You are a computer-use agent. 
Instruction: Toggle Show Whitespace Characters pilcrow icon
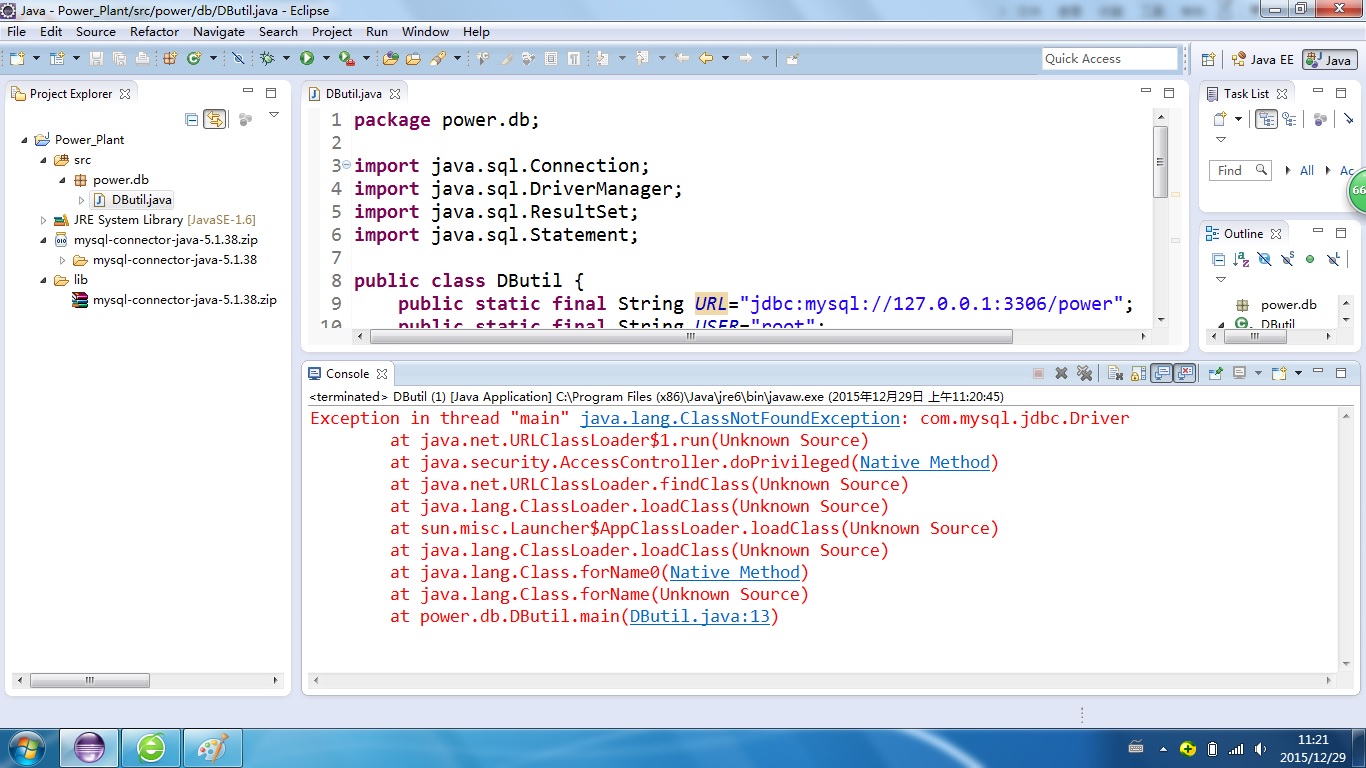coord(573,58)
